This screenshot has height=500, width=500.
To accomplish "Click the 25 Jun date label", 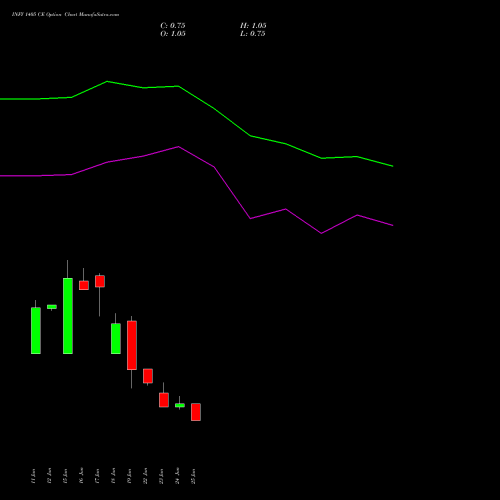I will tap(193, 476).
